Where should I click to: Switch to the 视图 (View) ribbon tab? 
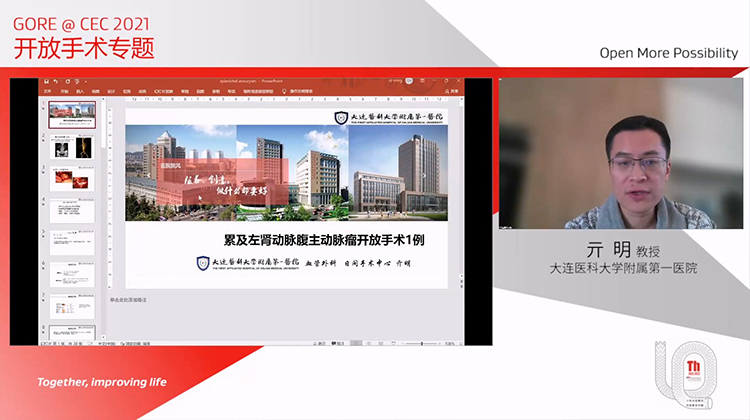click(200, 91)
